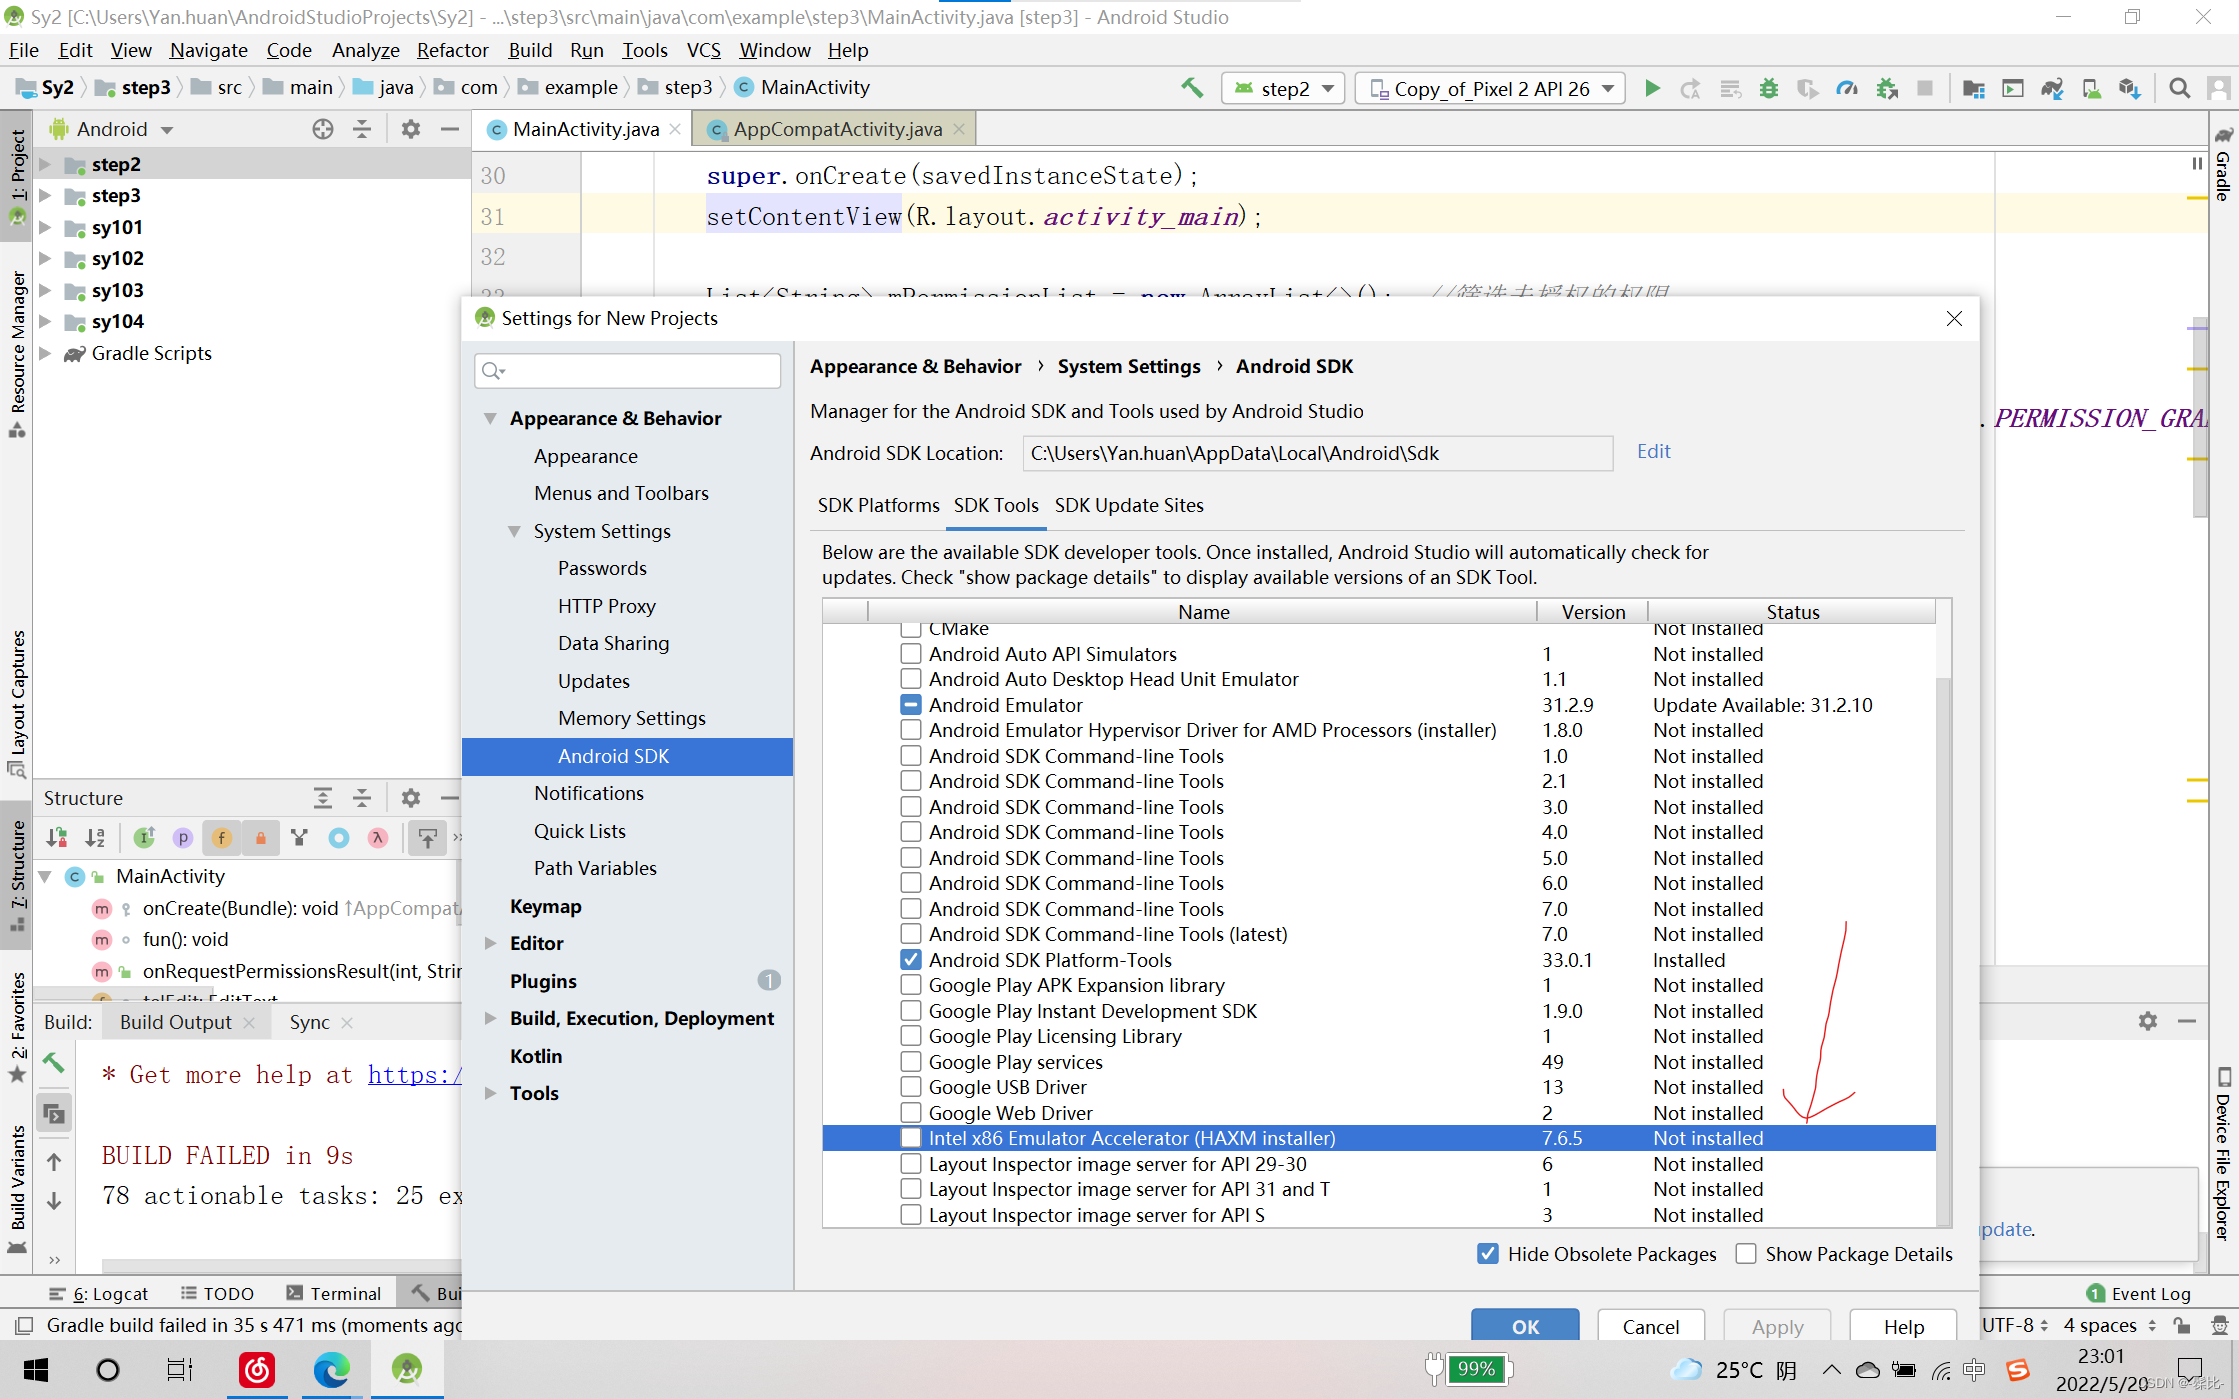The width and height of the screenshot is (2239, 1399).
Task: Expand the Editor settings category
Action: tap(490, 943)
